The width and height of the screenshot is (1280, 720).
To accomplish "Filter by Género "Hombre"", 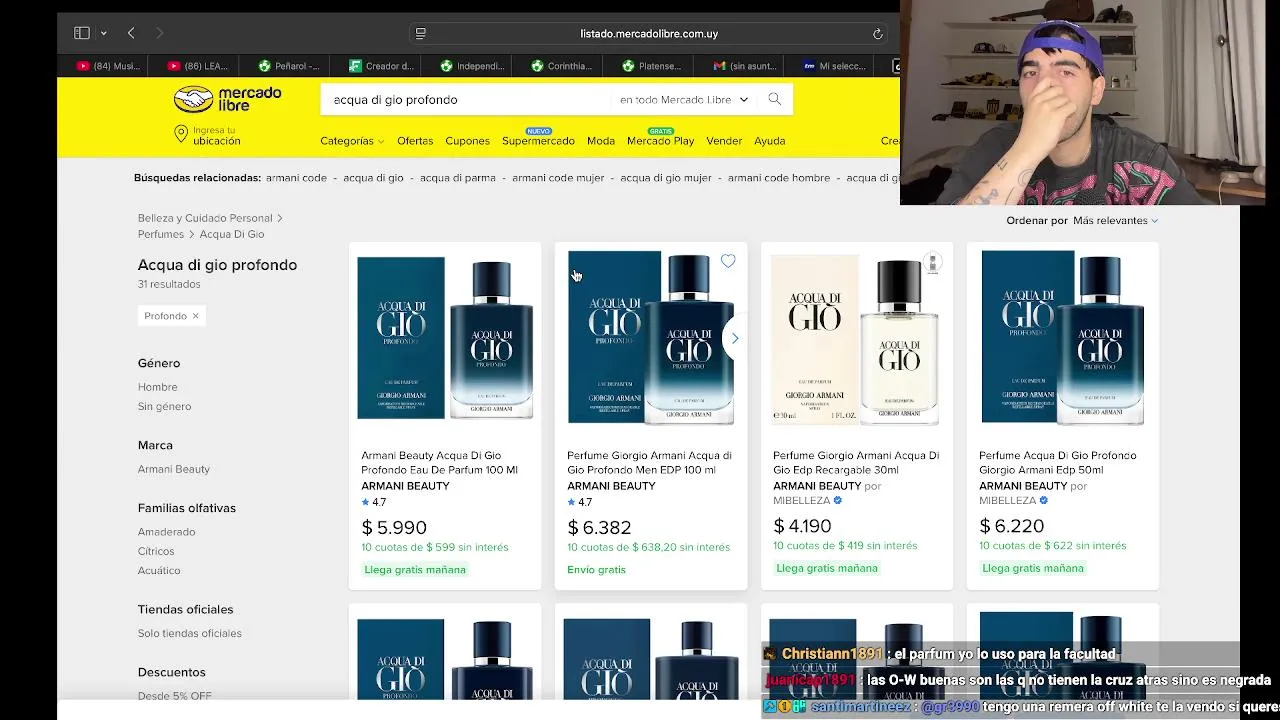I will click(x=158, y=387).
